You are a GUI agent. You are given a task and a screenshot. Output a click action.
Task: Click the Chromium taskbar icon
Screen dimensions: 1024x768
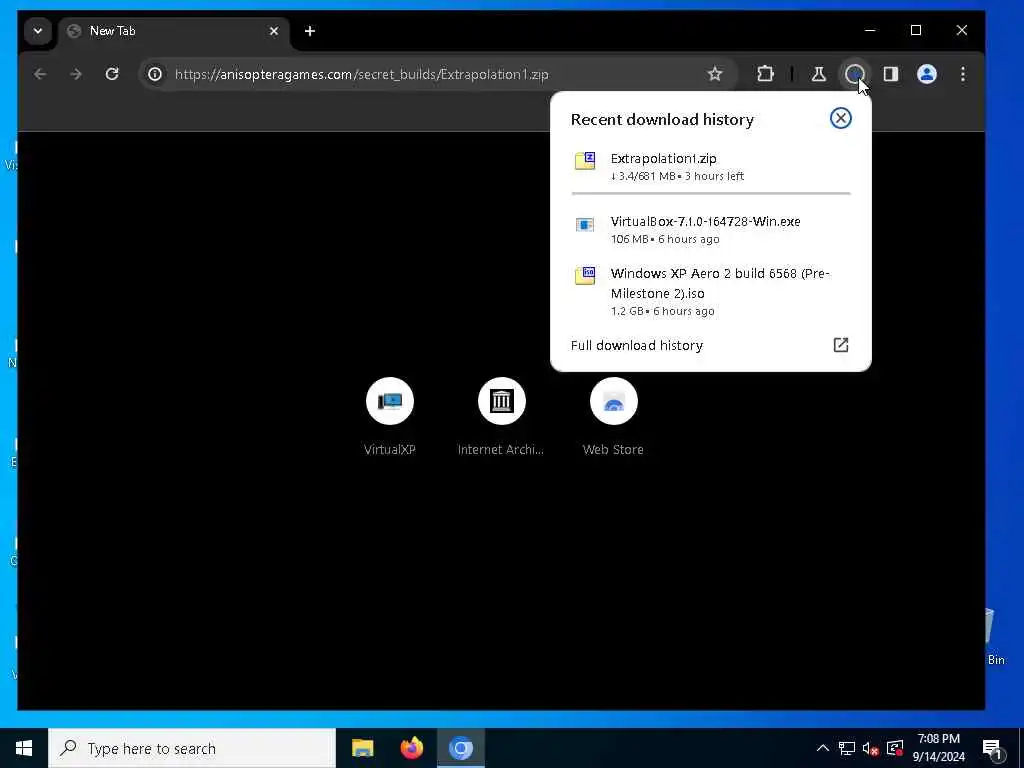coord(460,748)
